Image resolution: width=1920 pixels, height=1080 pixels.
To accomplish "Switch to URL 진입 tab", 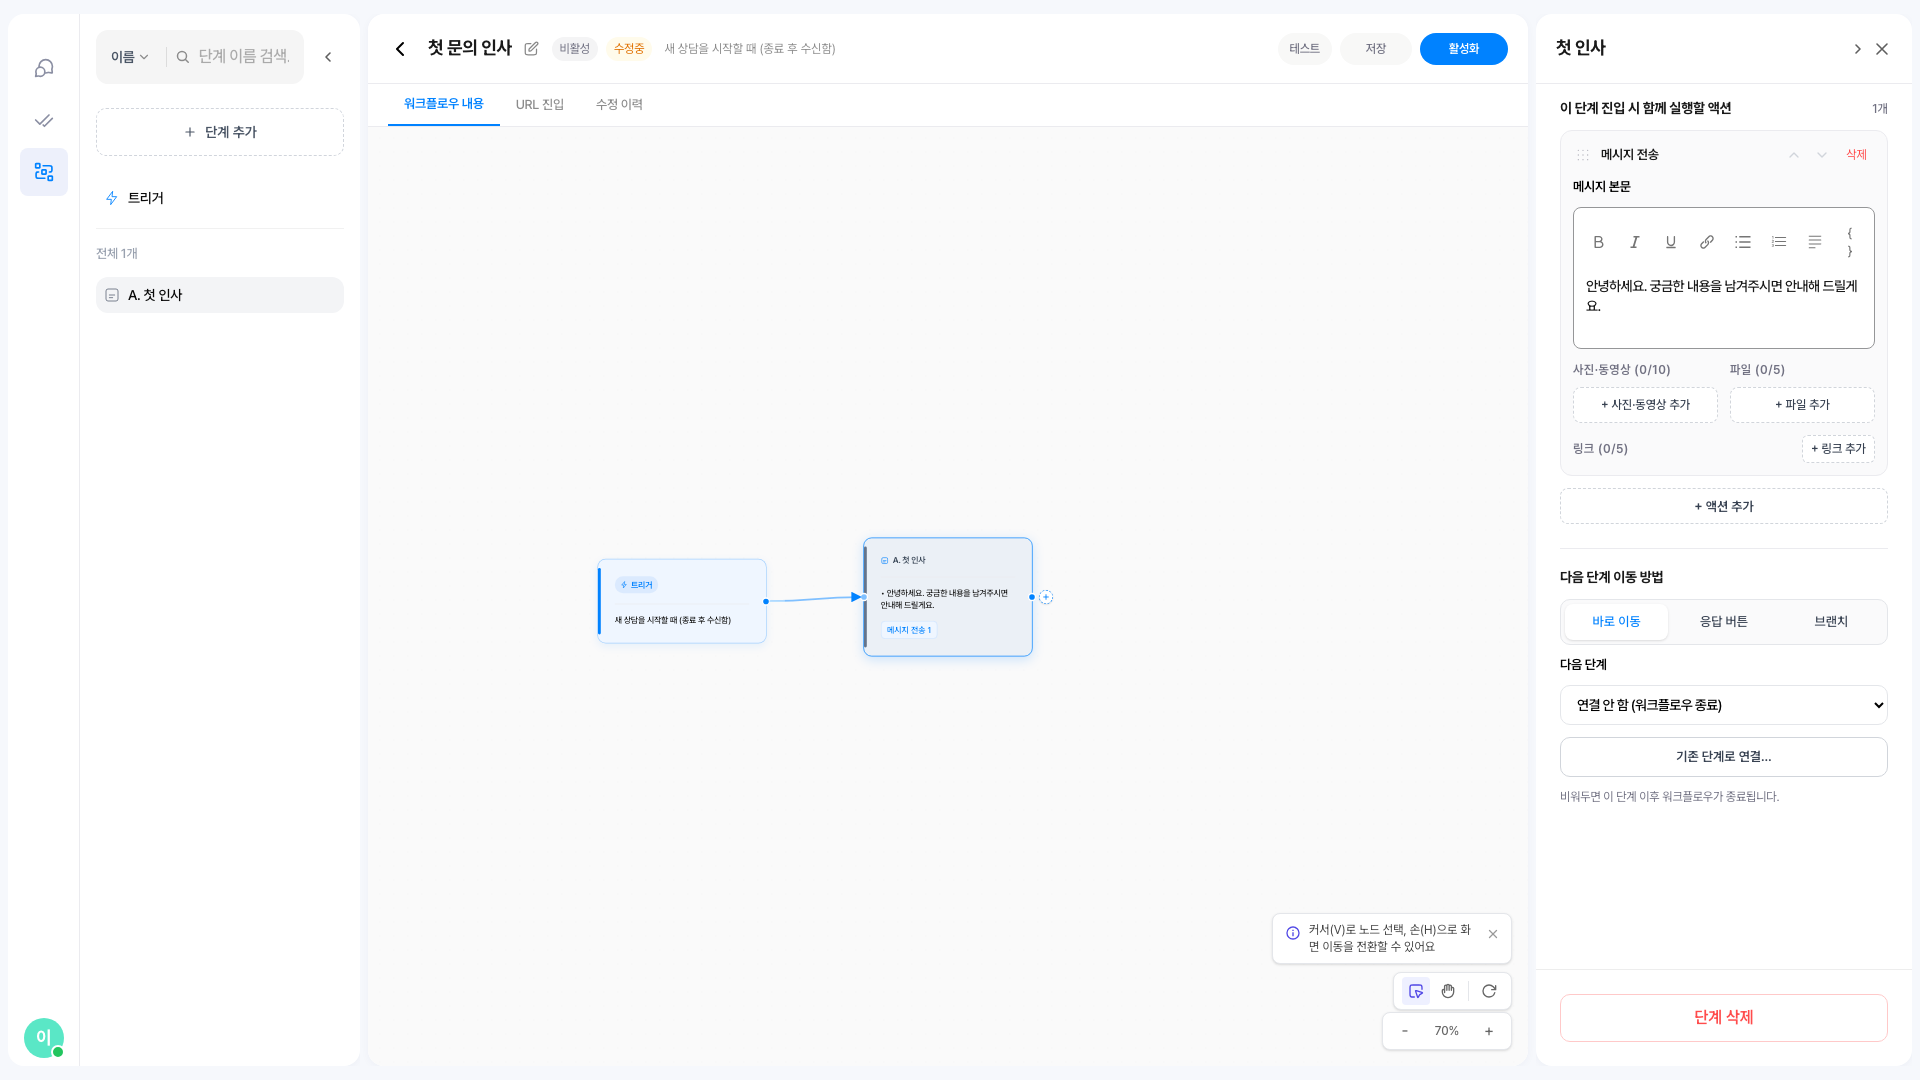I will [540, 105].
